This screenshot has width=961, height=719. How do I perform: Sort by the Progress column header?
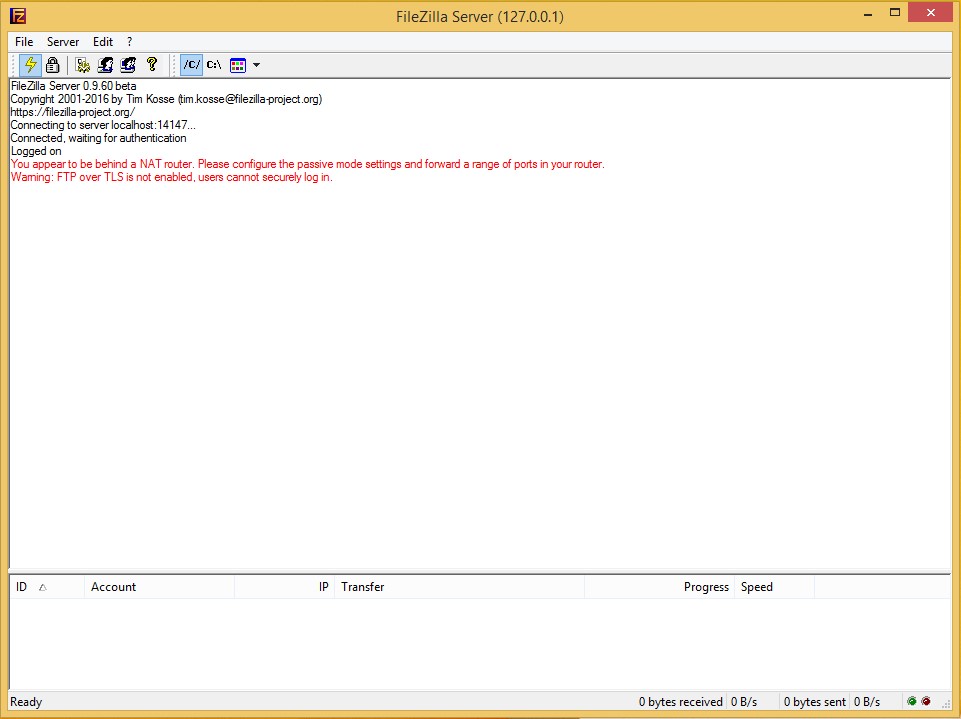tap(659, 587)
